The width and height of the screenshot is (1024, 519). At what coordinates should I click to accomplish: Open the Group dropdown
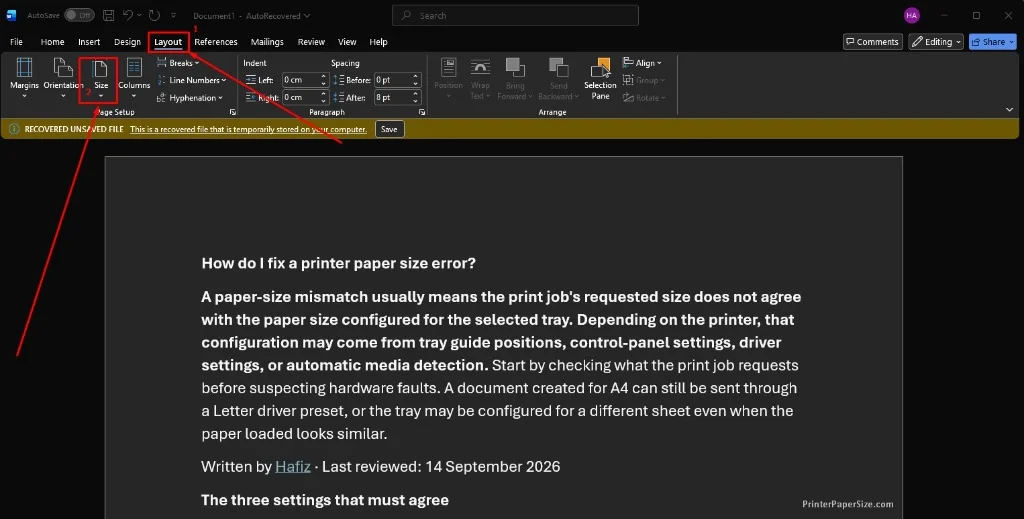[x=644, y=80]
